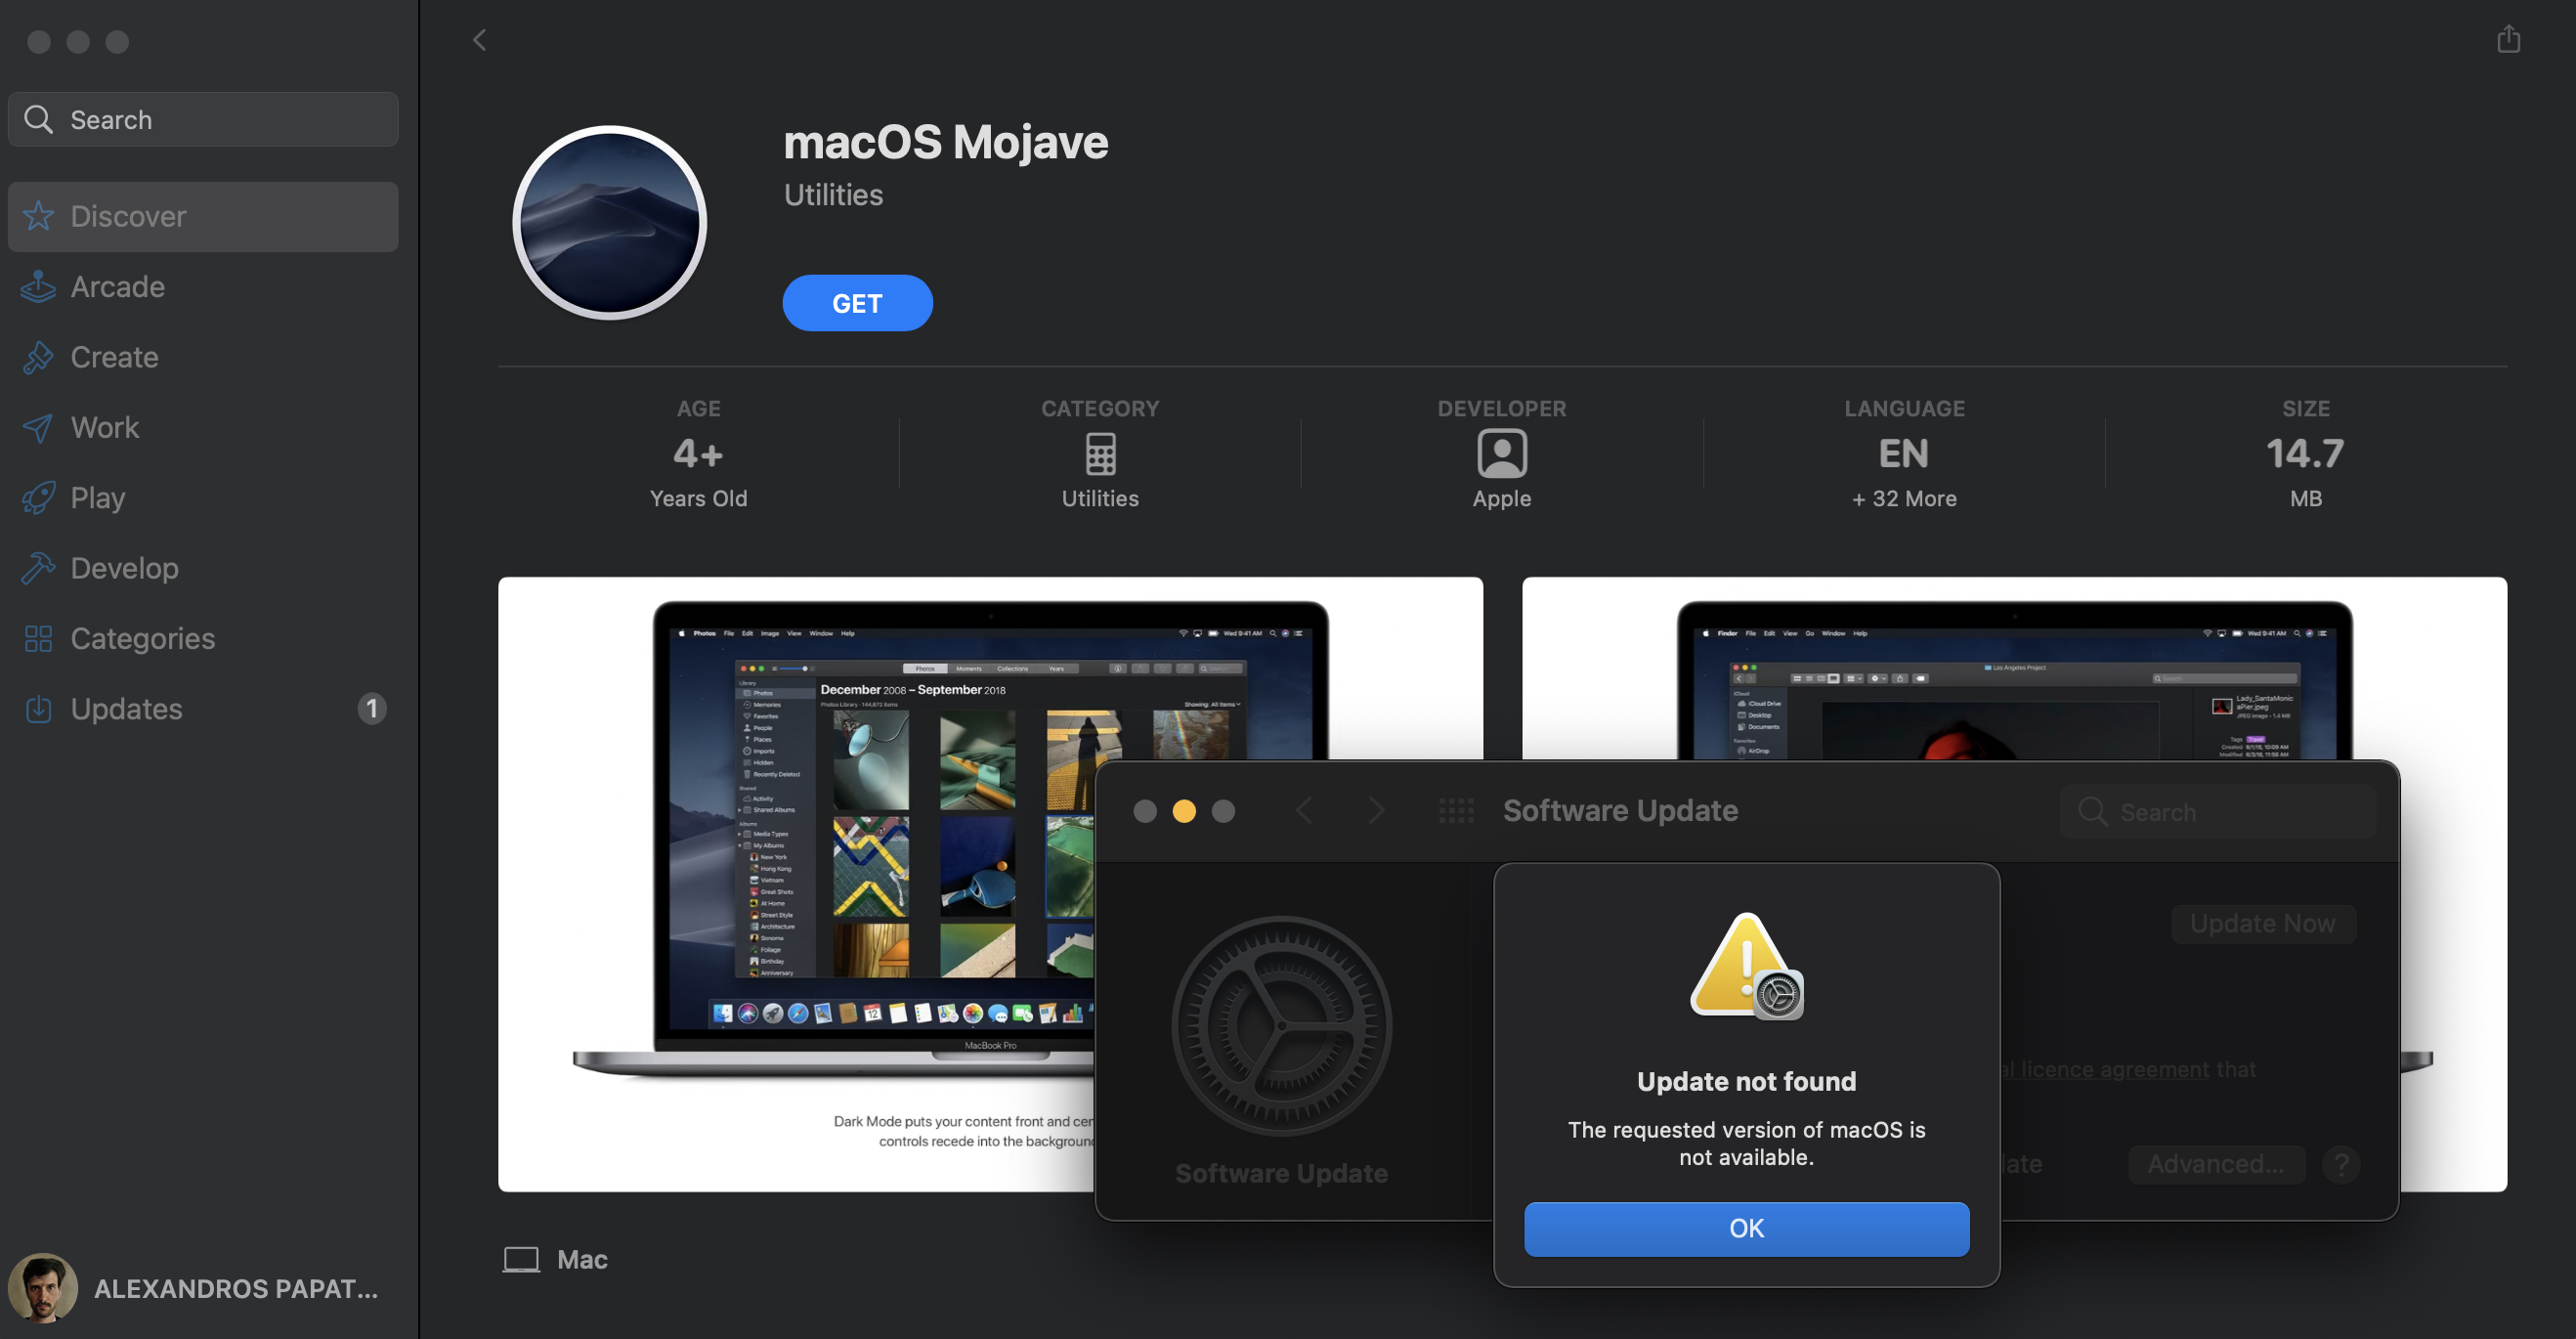The image size is (2576, 1339).
Task: Click the App Store search field
Action: [x=203, y=120]
